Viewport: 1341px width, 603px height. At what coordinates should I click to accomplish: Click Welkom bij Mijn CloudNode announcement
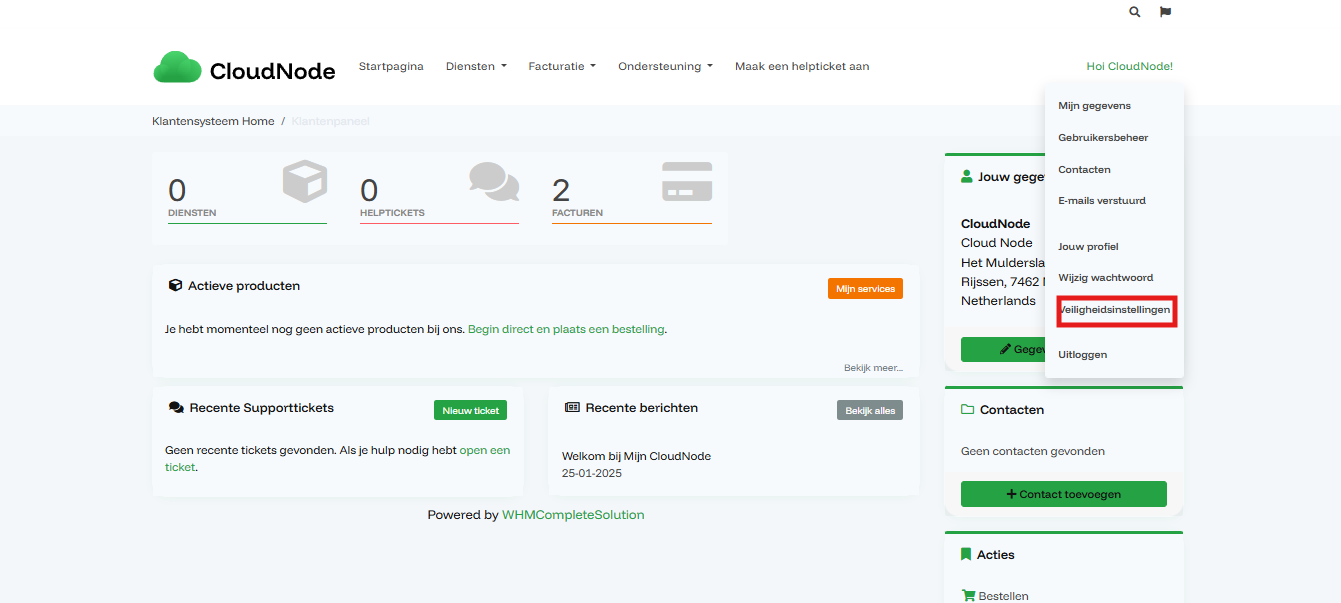[x=636, y=456]
